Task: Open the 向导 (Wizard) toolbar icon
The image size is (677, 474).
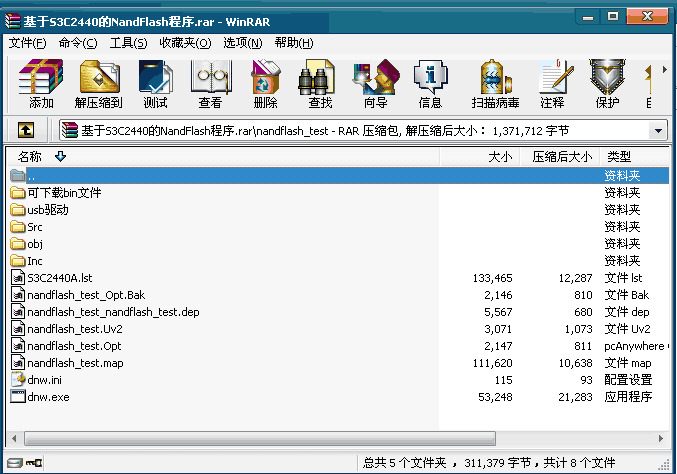Action: pyautogui.click(x=375, y=84)
